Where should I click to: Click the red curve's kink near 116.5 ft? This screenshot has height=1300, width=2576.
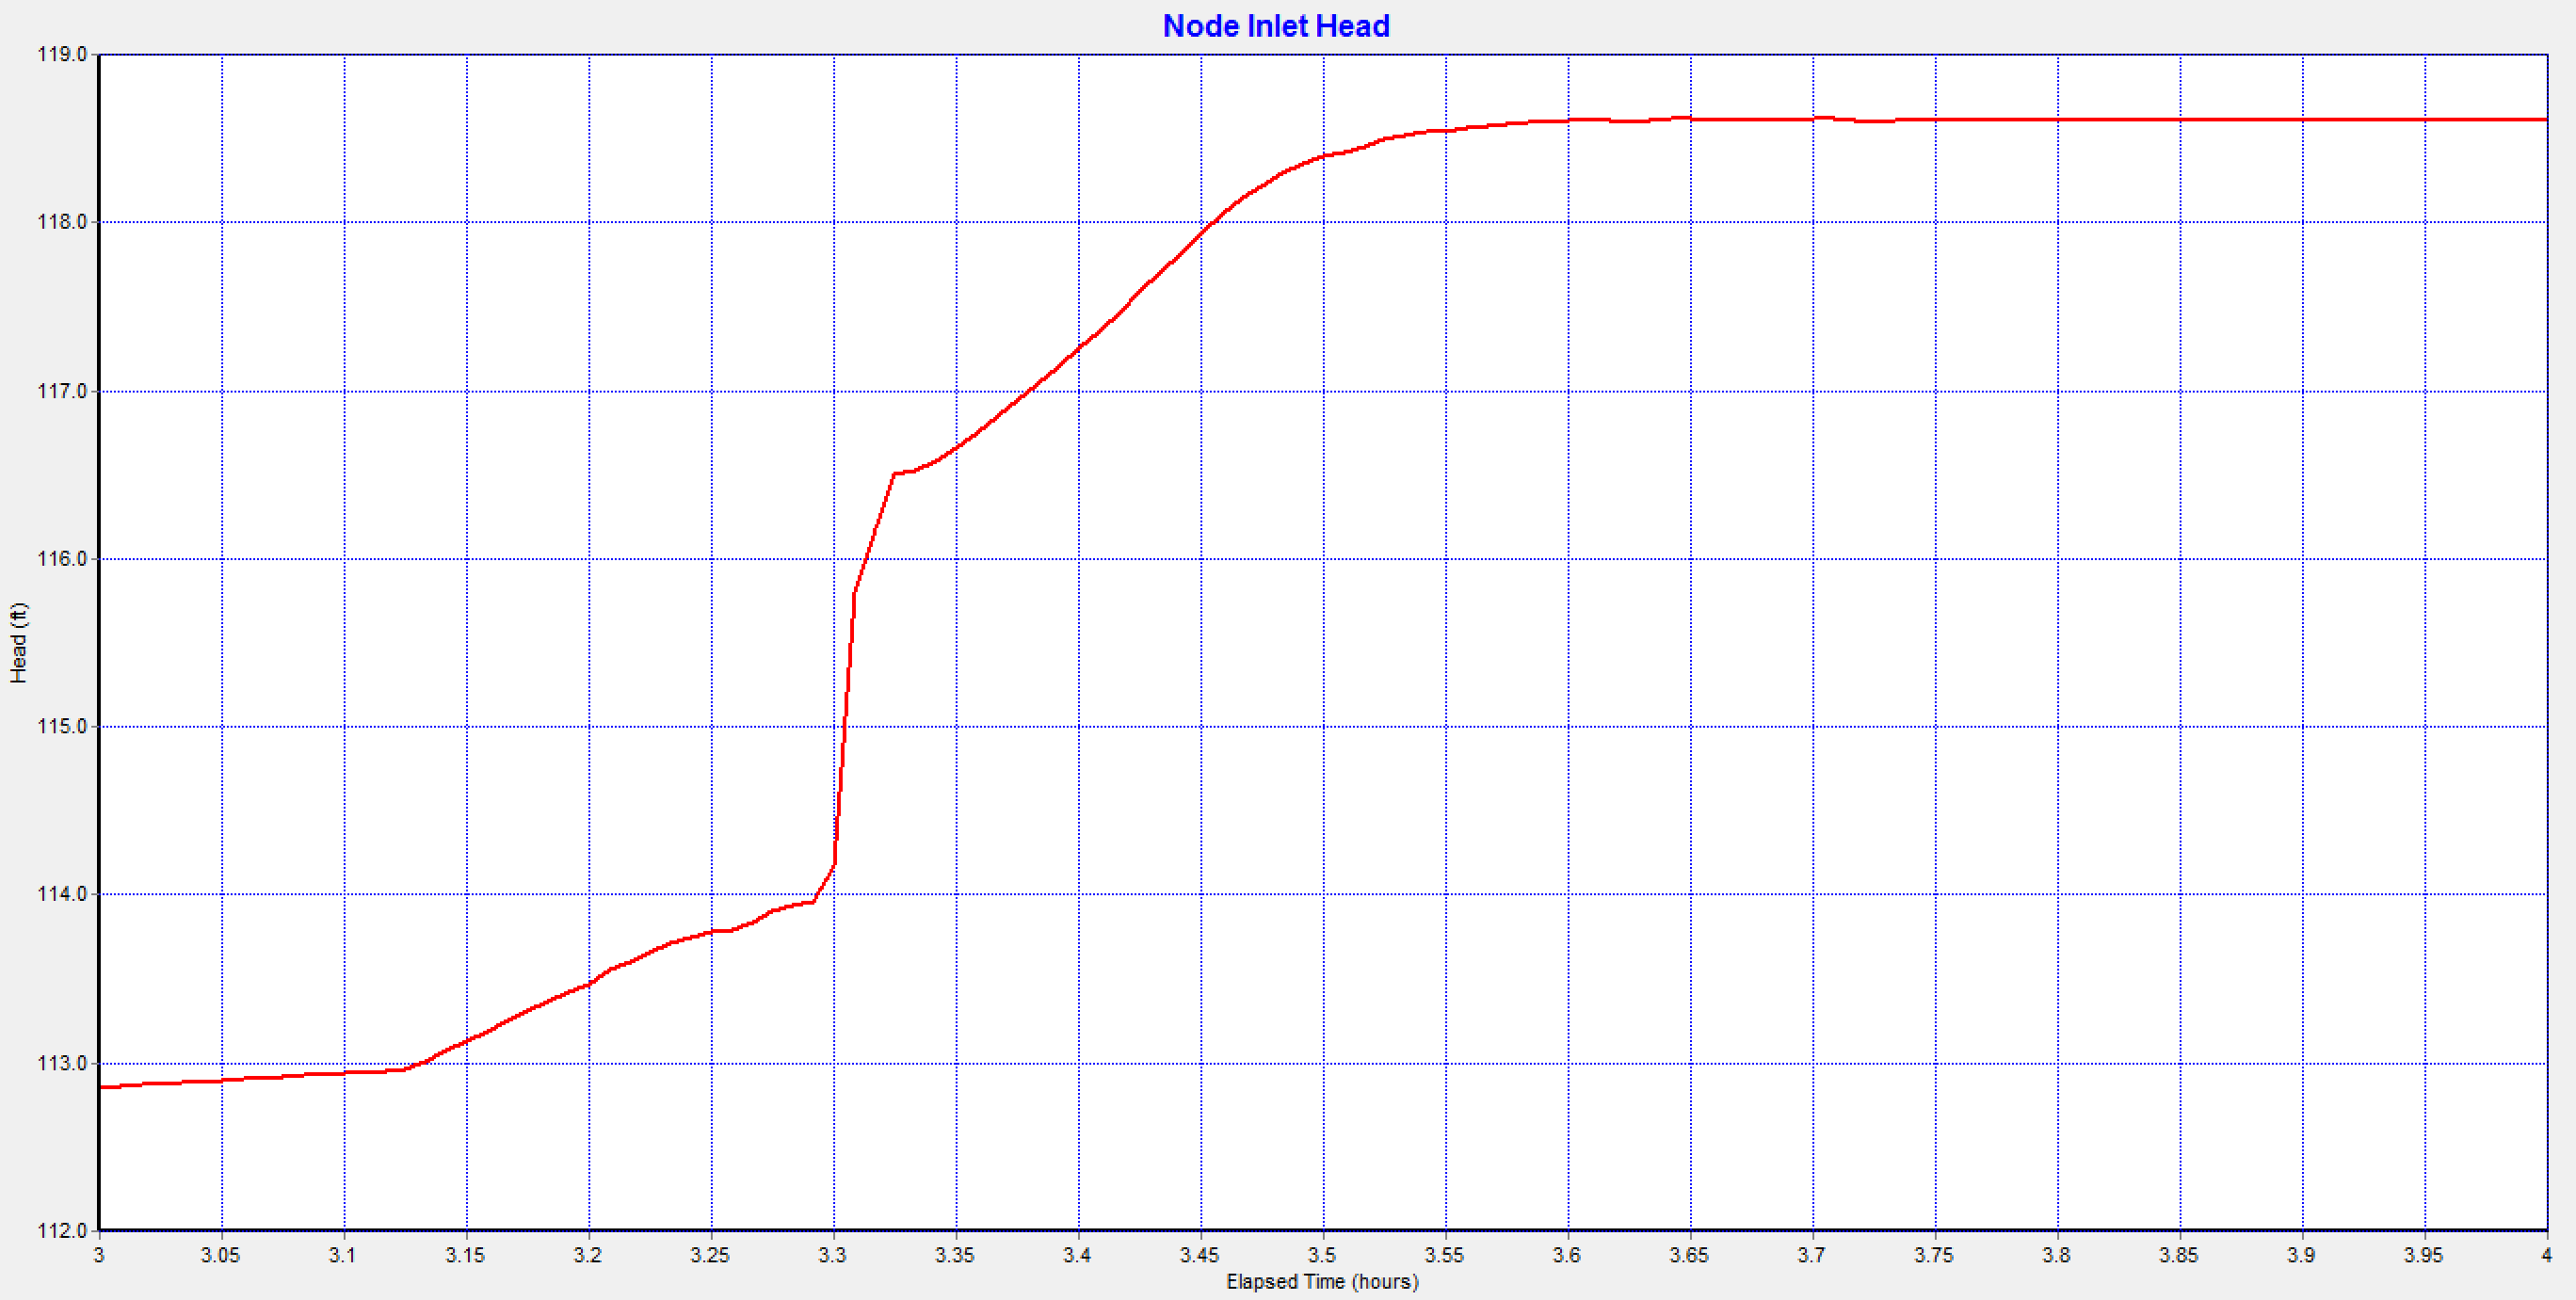(894, 473)
